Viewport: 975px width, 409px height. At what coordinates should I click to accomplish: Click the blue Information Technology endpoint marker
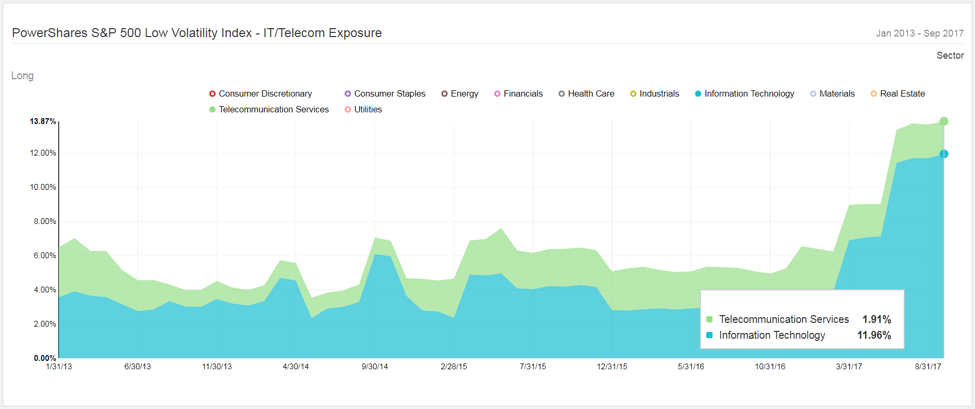pyautogui.click(x=943, y=154)
